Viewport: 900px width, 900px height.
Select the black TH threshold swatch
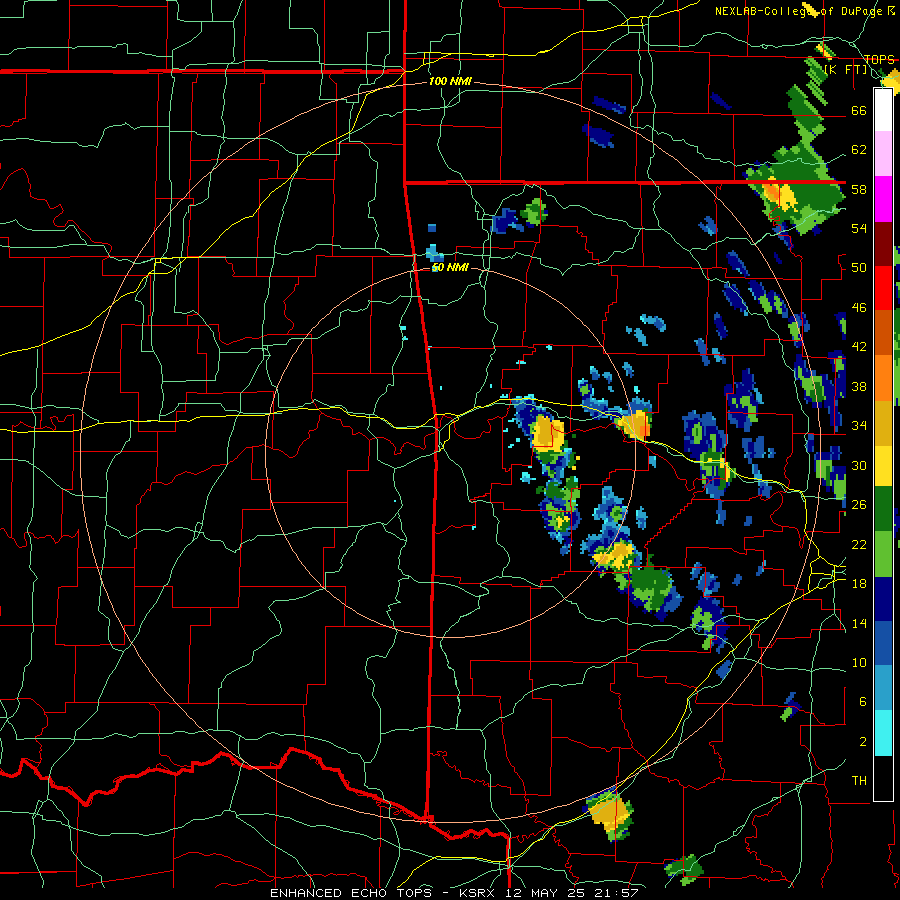click(x=883, y=778)
